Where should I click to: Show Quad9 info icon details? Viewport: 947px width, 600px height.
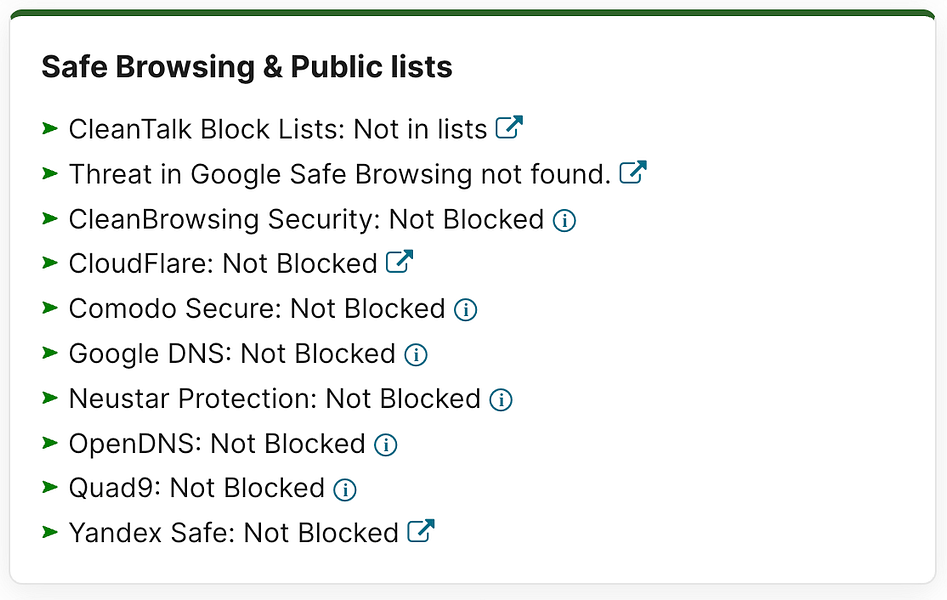click(345, 489)
